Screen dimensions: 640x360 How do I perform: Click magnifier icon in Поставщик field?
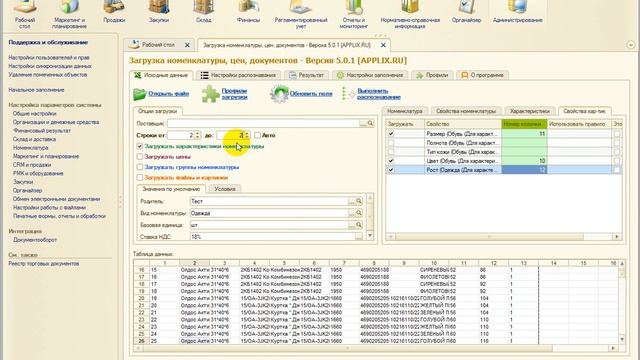click(x=370, y=123)
